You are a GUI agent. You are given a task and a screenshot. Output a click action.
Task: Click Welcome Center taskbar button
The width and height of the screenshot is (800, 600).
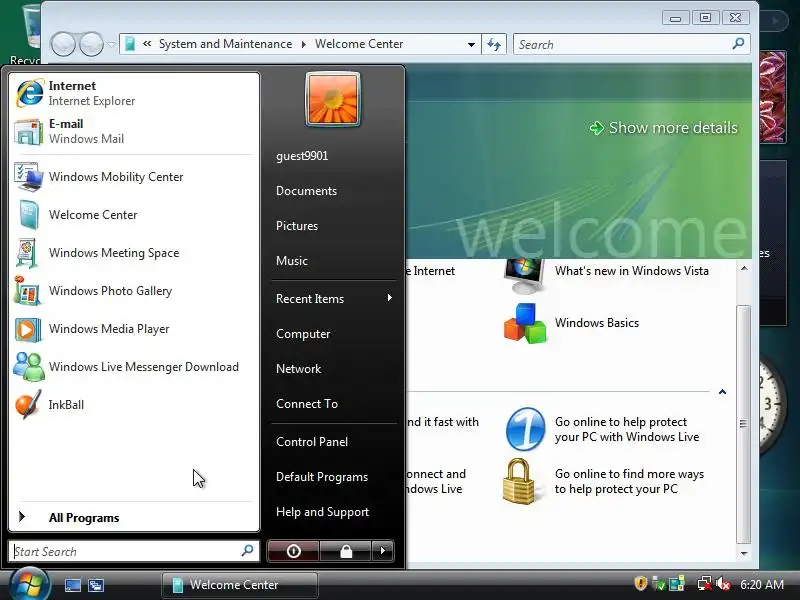[240, 585]
